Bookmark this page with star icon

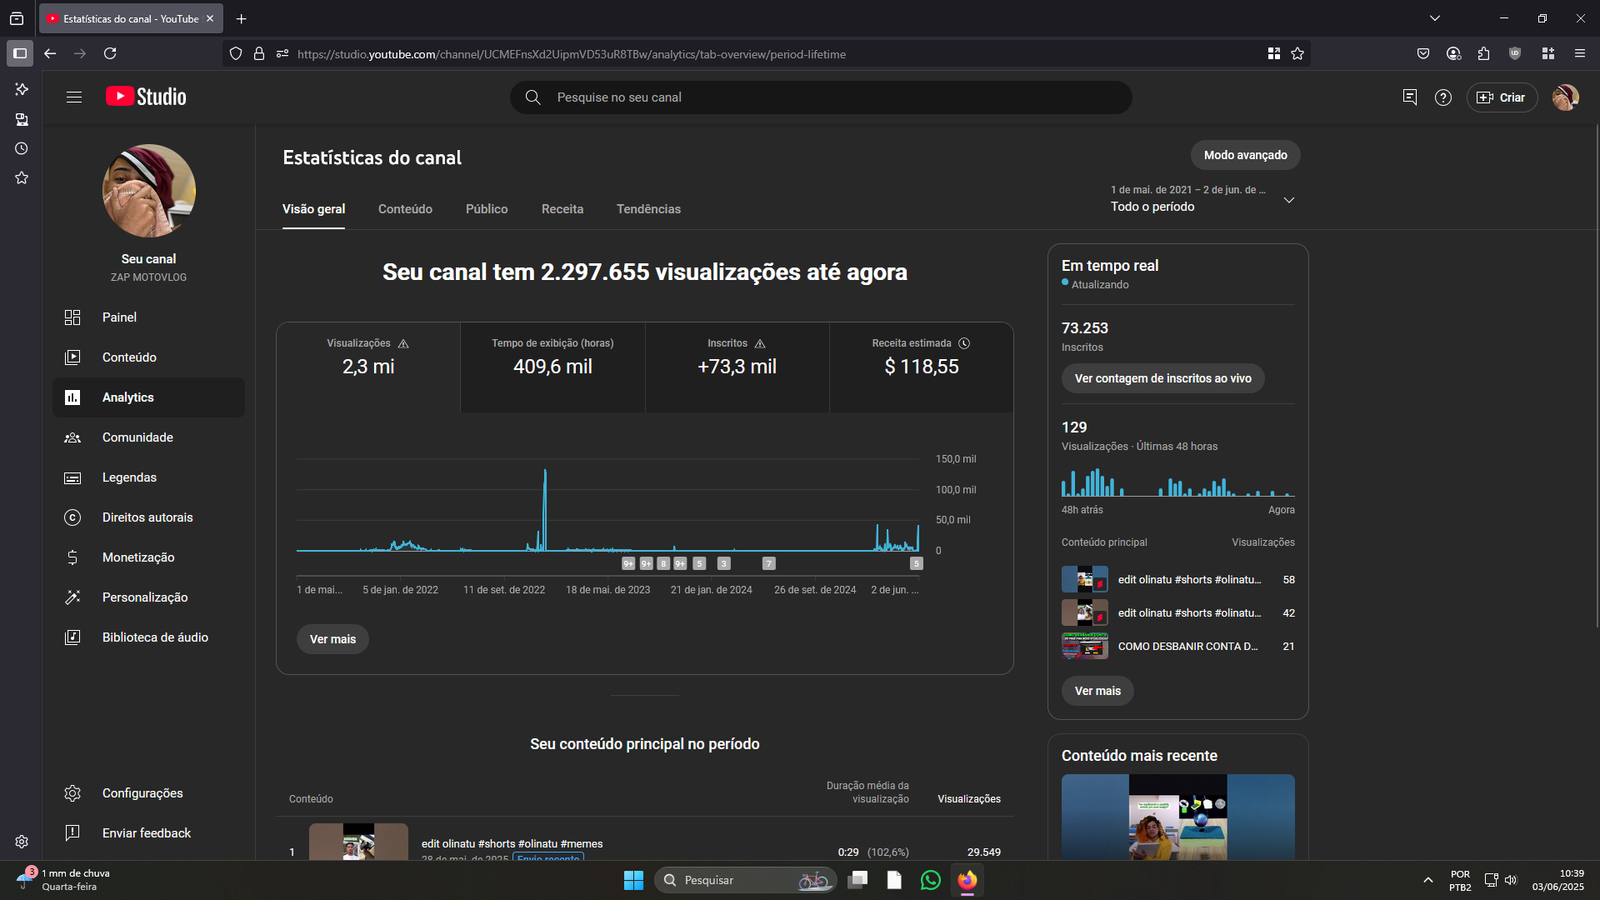click(x=1297, y=54)
